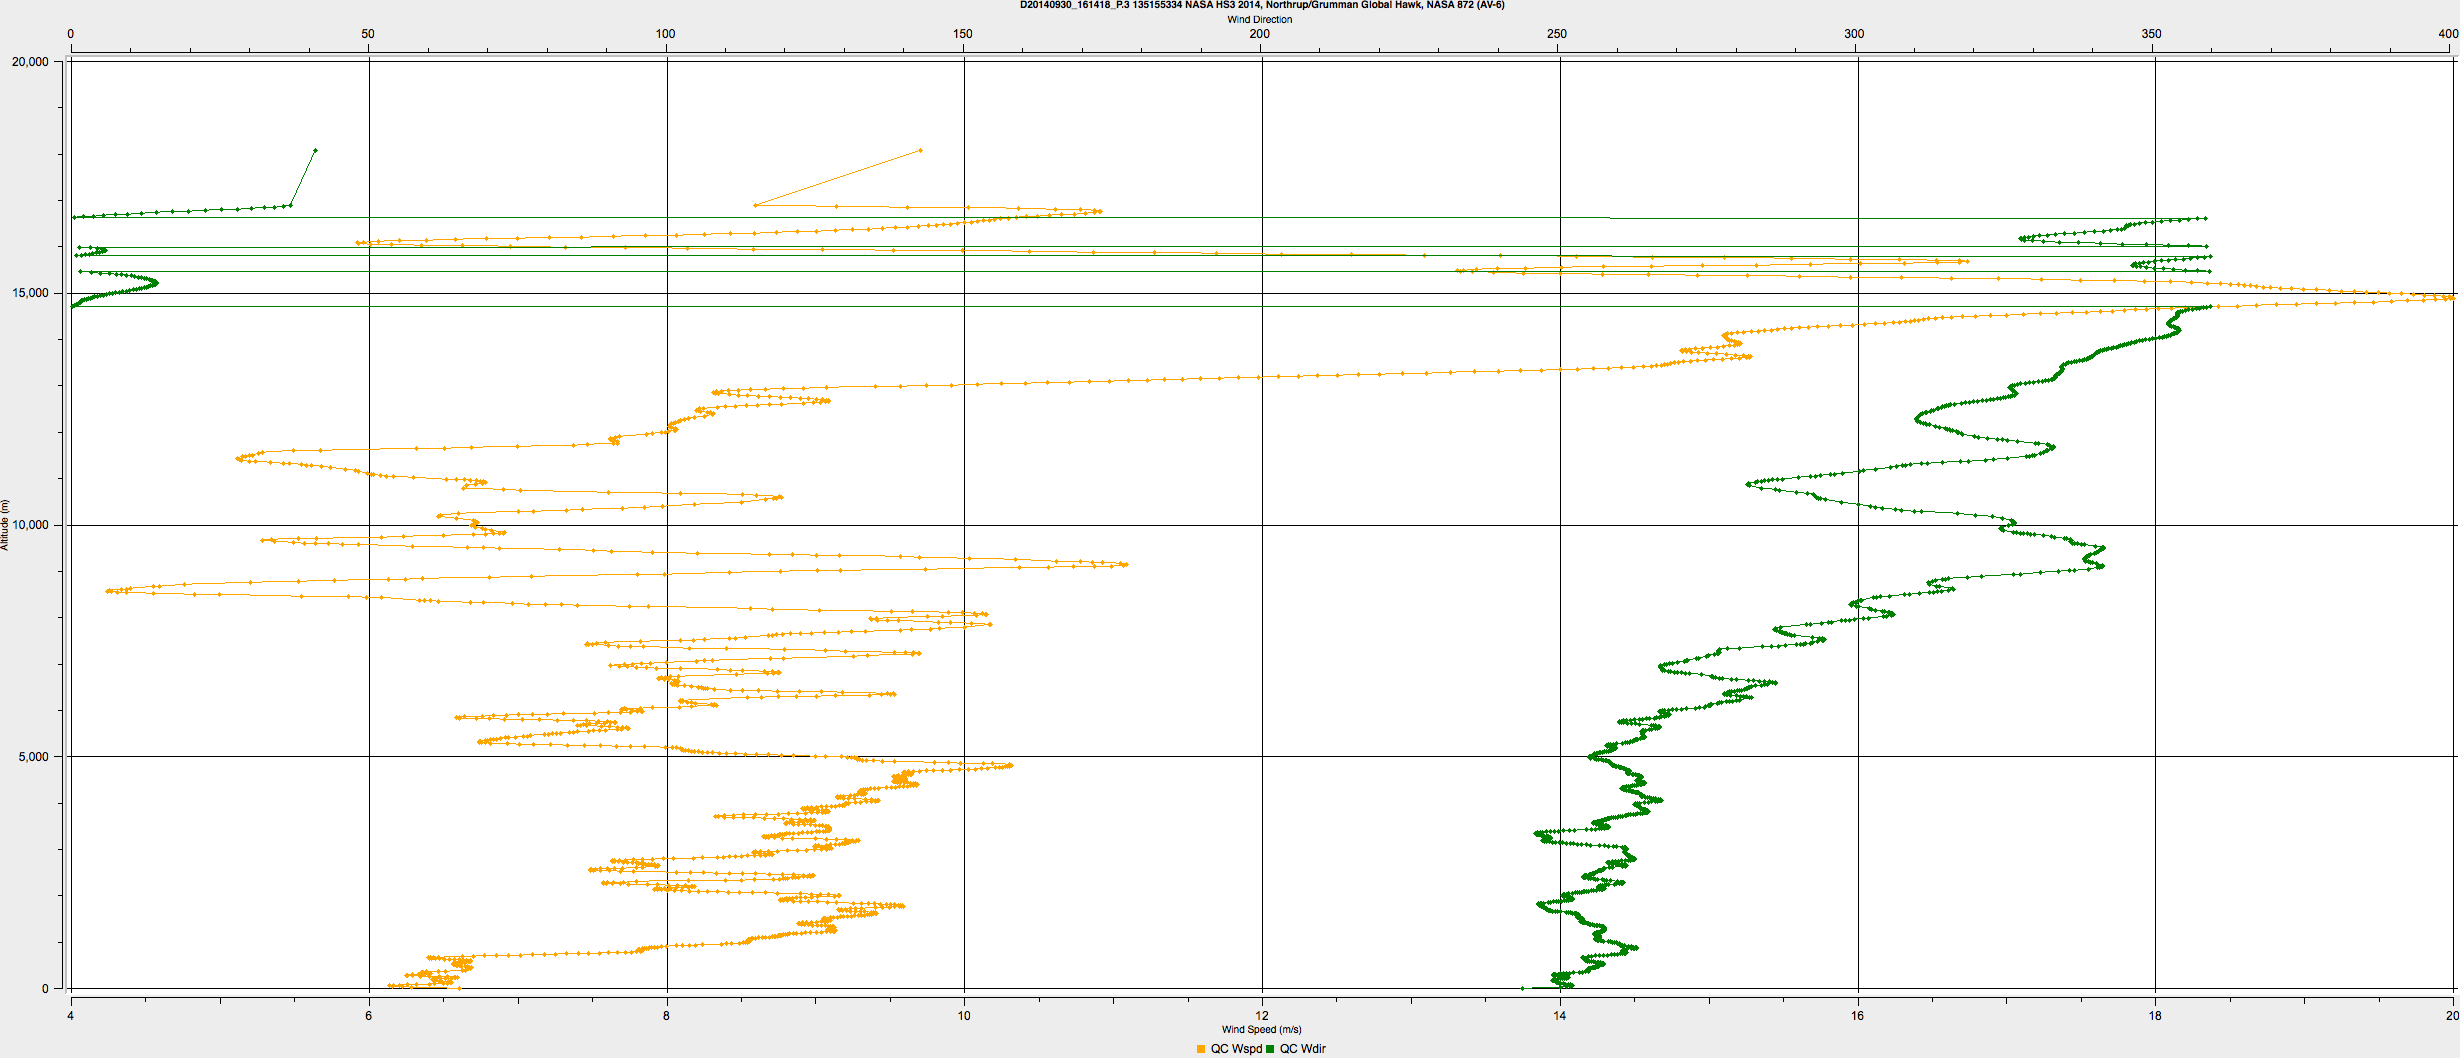Select the QC Wspd legend label

(1236, 1049)
